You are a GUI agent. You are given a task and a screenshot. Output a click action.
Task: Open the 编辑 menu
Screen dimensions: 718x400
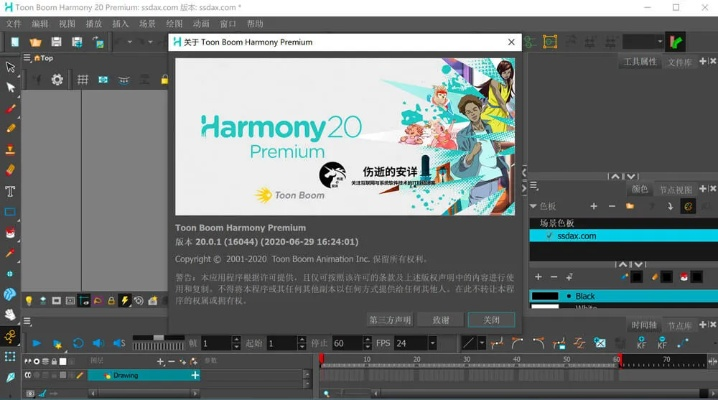(x=40, y=24)
